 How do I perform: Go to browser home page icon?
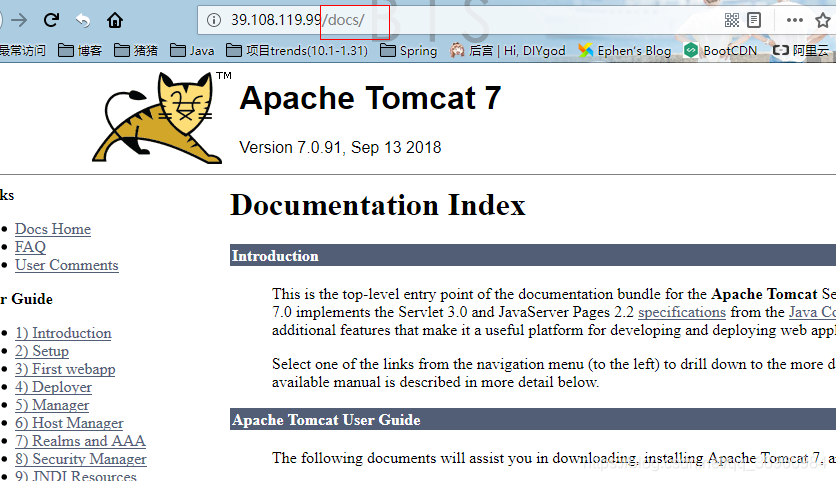point(115,20)
